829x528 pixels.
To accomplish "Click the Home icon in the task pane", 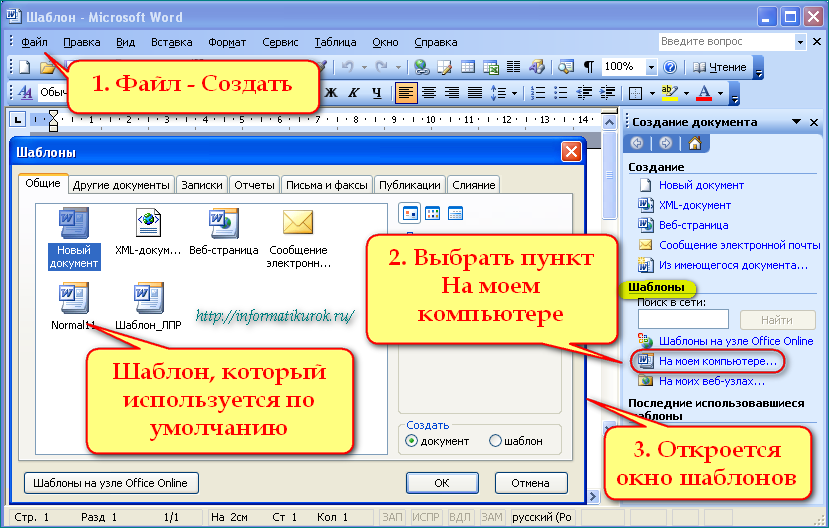I will pos(695,143).
